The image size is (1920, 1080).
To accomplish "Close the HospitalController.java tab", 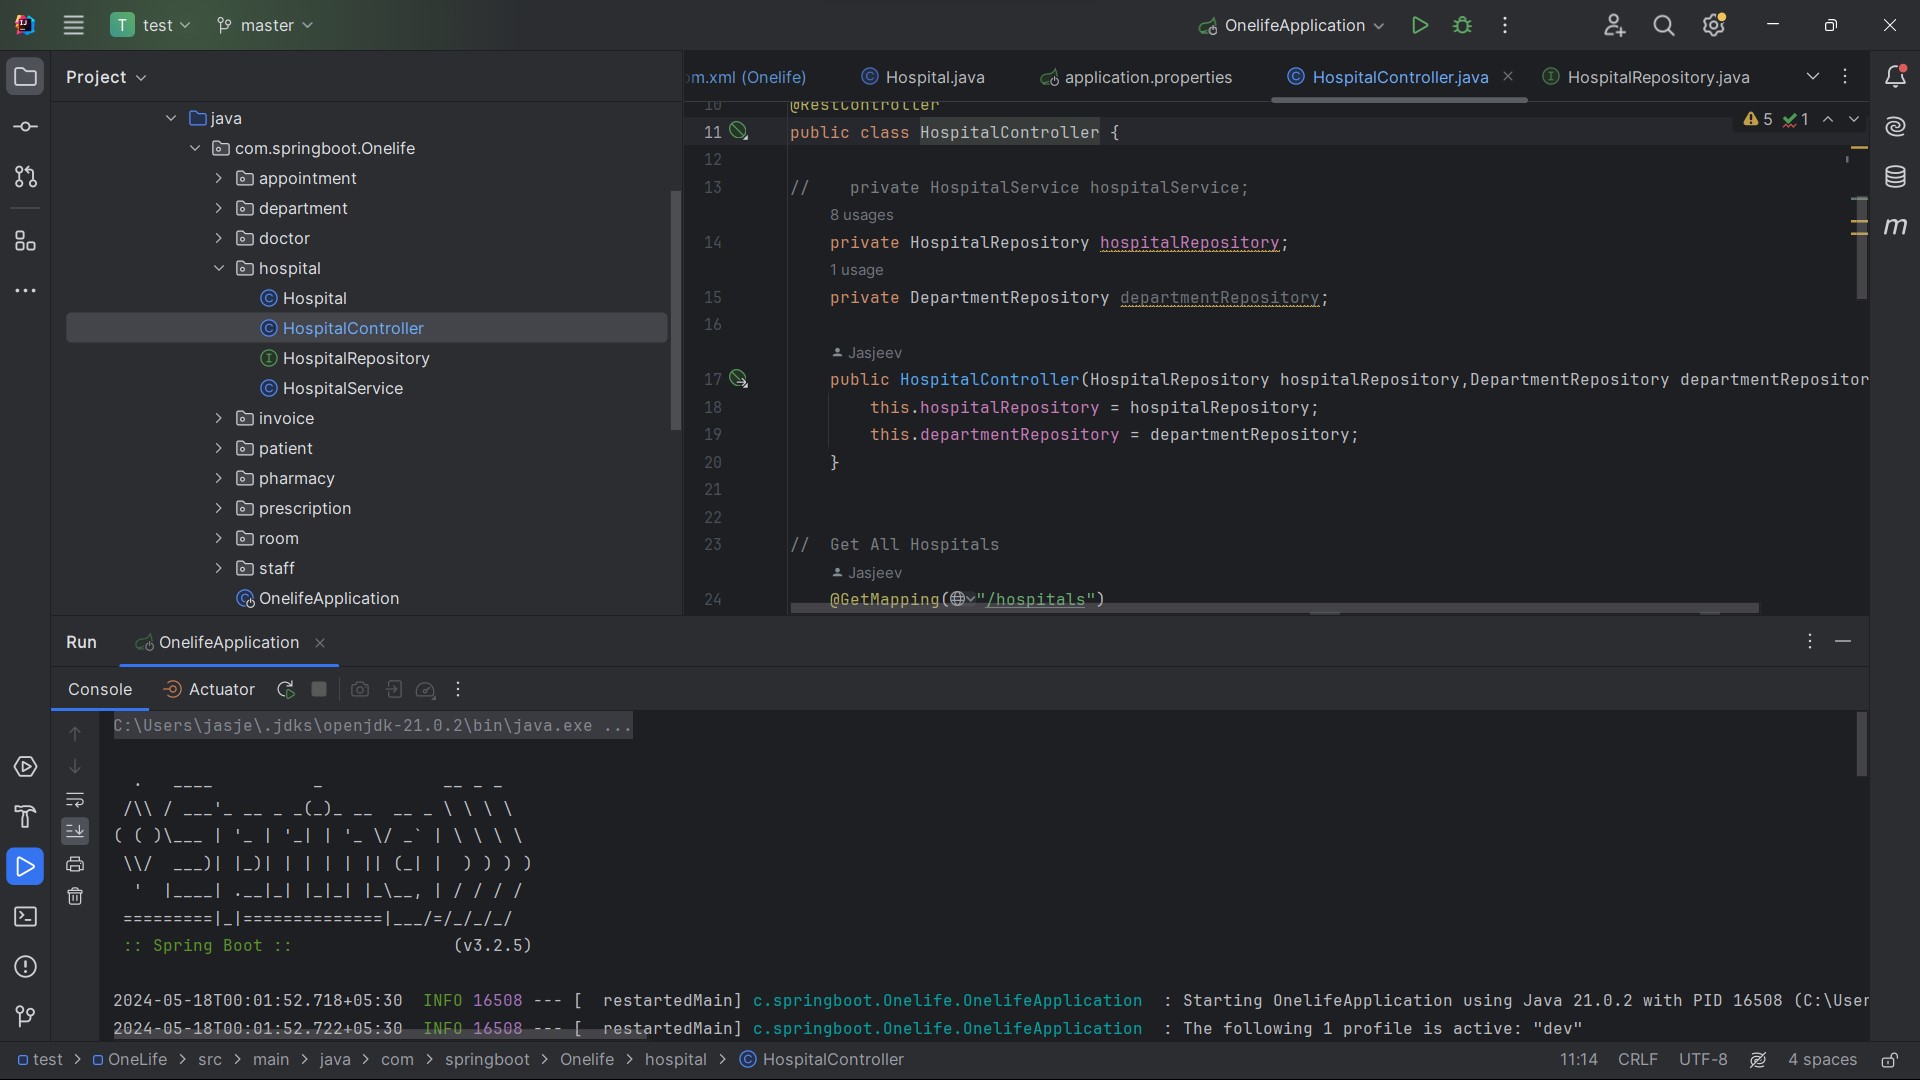I will [1508, 77].
